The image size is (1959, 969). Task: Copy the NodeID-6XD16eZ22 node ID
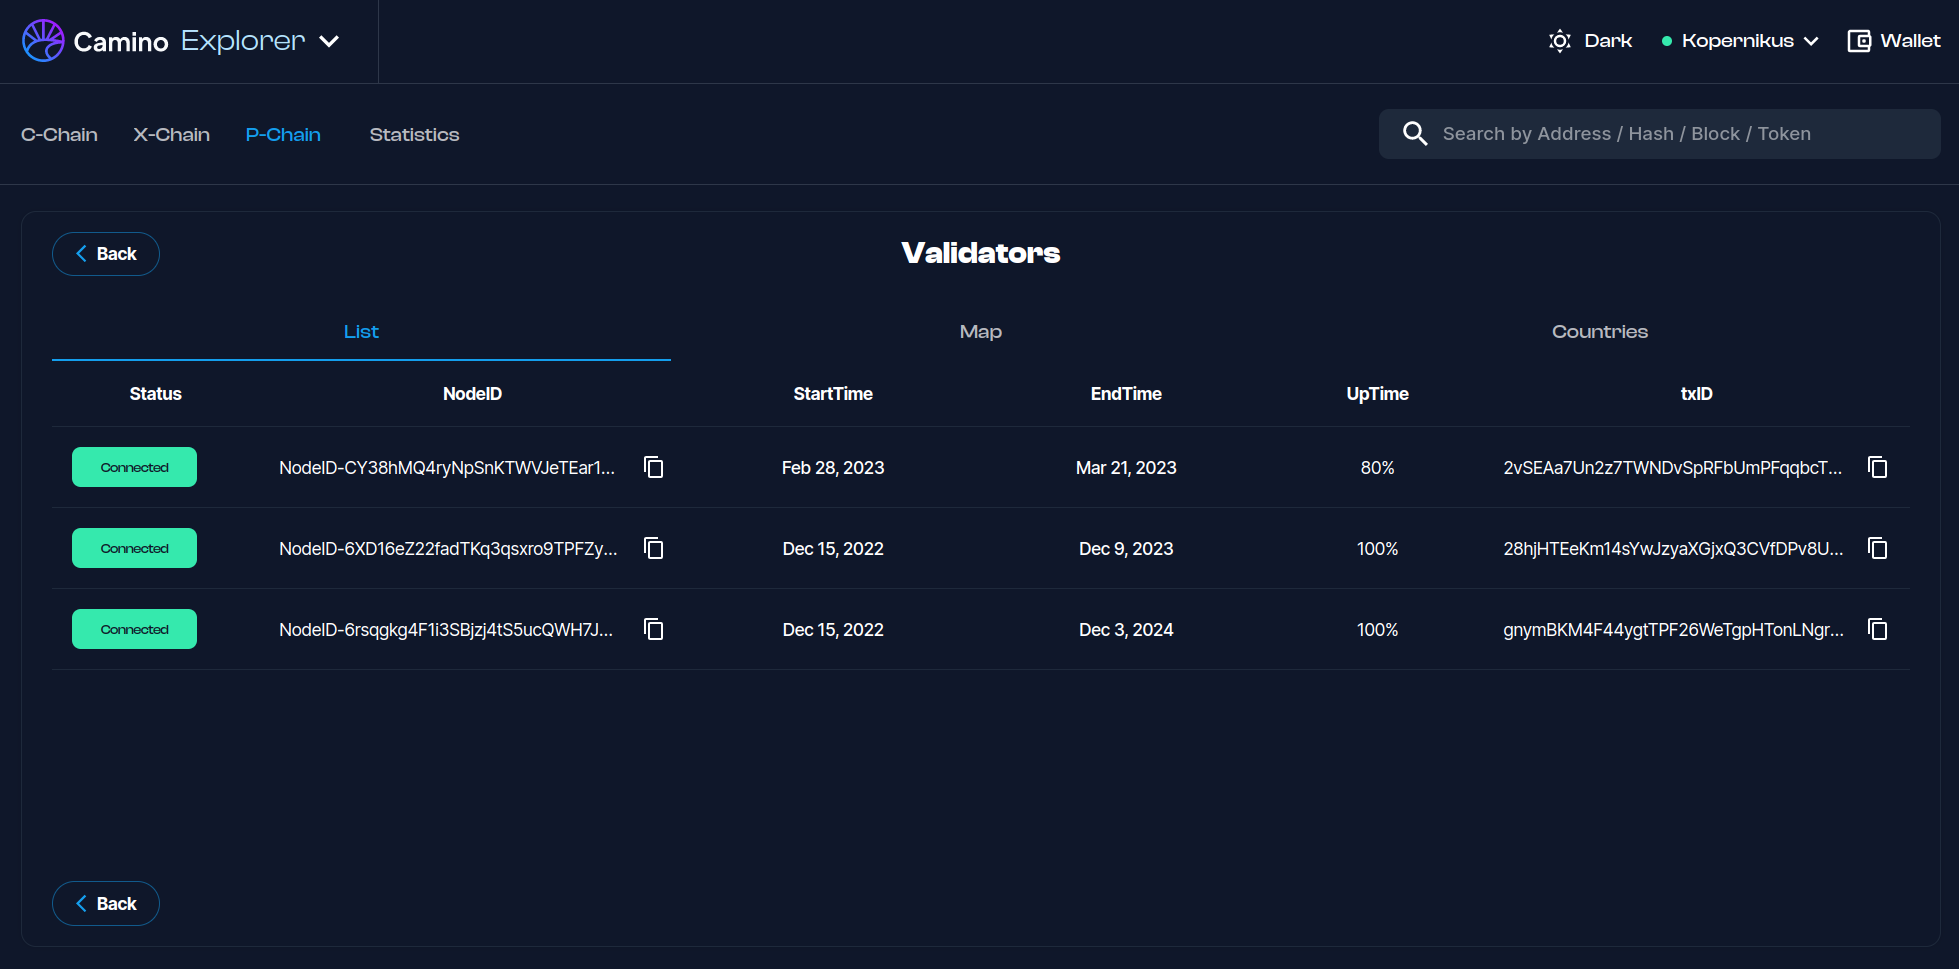654,548
